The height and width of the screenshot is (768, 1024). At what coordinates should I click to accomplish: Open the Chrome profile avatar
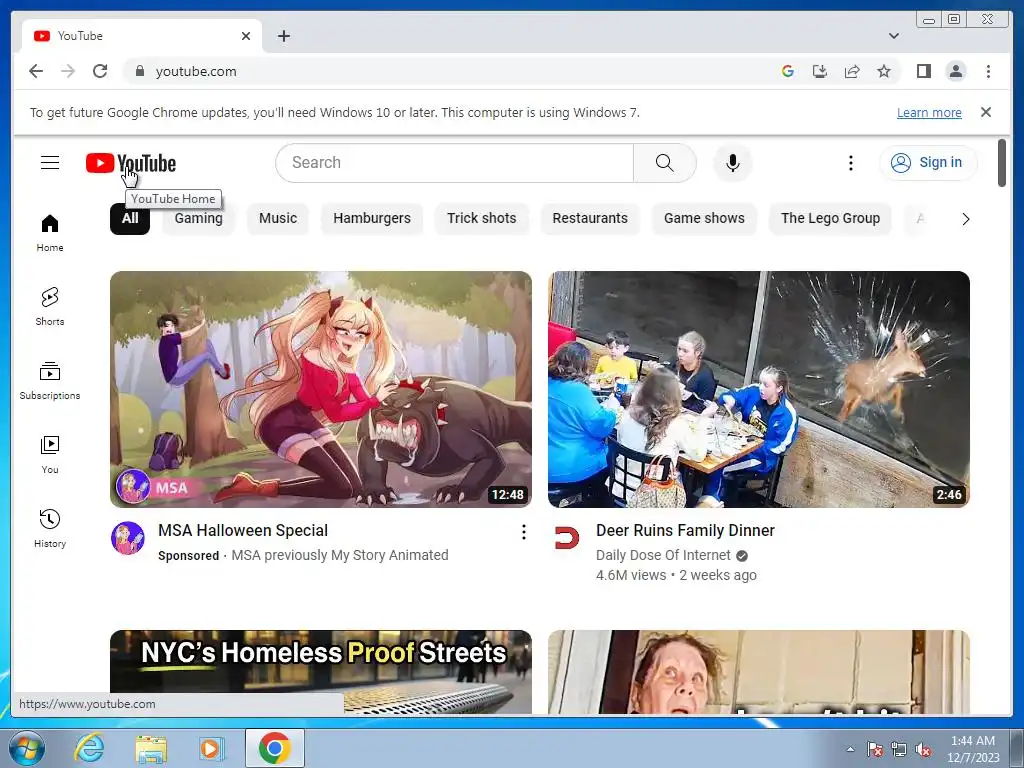(x=955, y=71)
